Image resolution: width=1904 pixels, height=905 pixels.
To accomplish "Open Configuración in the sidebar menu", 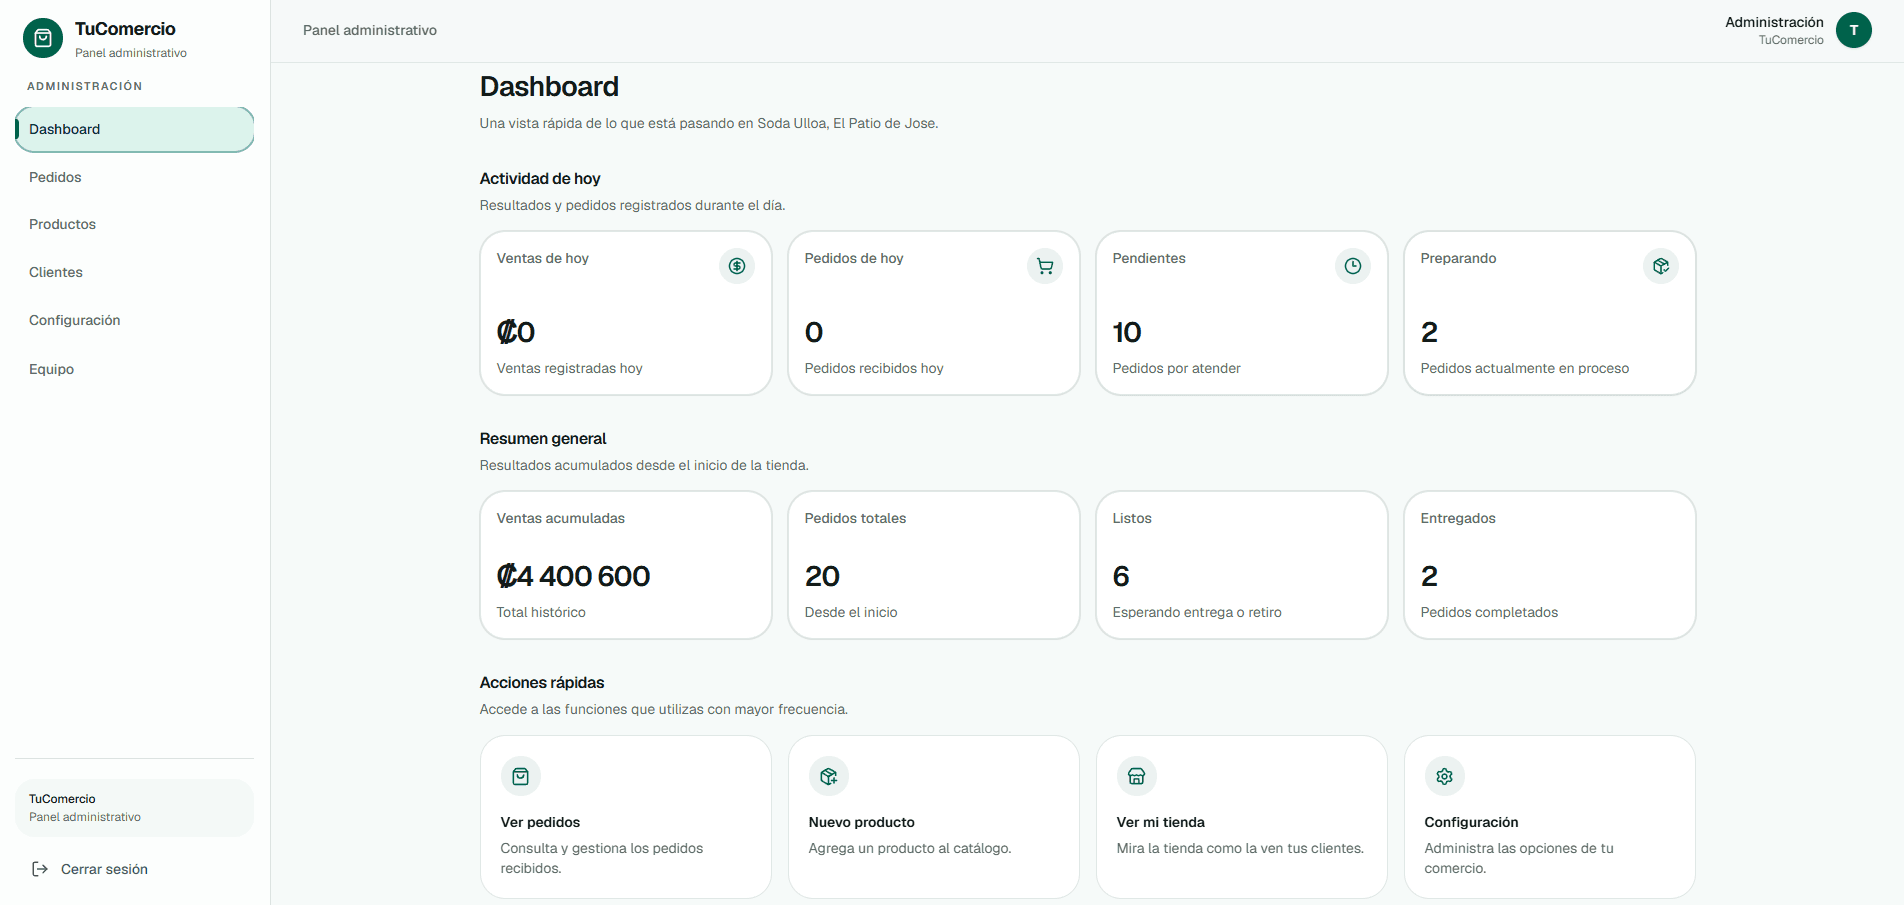I will pos(135,320).
